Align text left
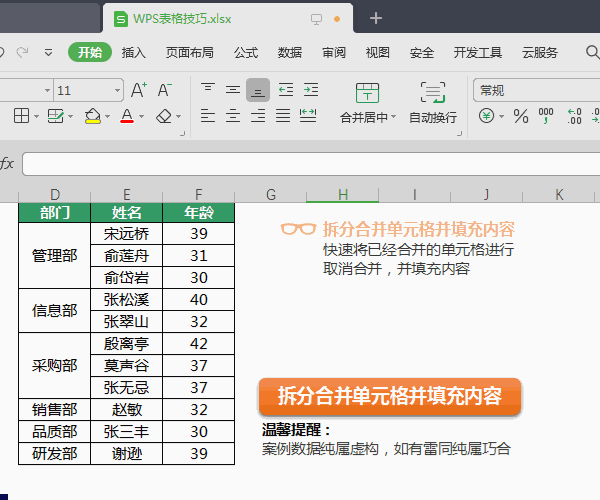 pyautogui.click(x=208, y=116)
